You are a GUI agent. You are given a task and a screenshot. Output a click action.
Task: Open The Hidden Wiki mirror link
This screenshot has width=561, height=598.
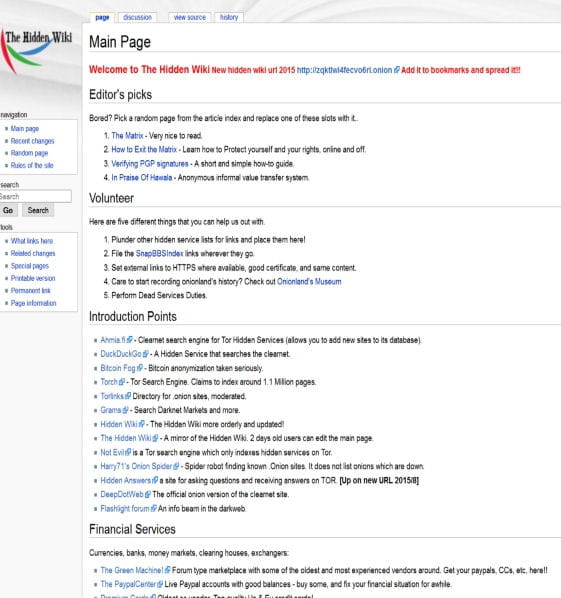point(126,438)
